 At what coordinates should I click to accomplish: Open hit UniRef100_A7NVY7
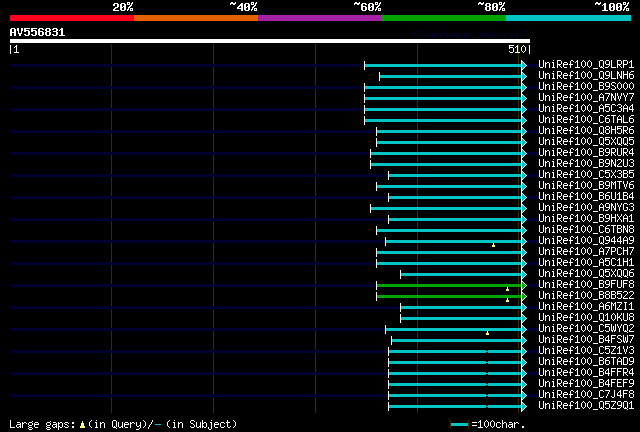586,98
